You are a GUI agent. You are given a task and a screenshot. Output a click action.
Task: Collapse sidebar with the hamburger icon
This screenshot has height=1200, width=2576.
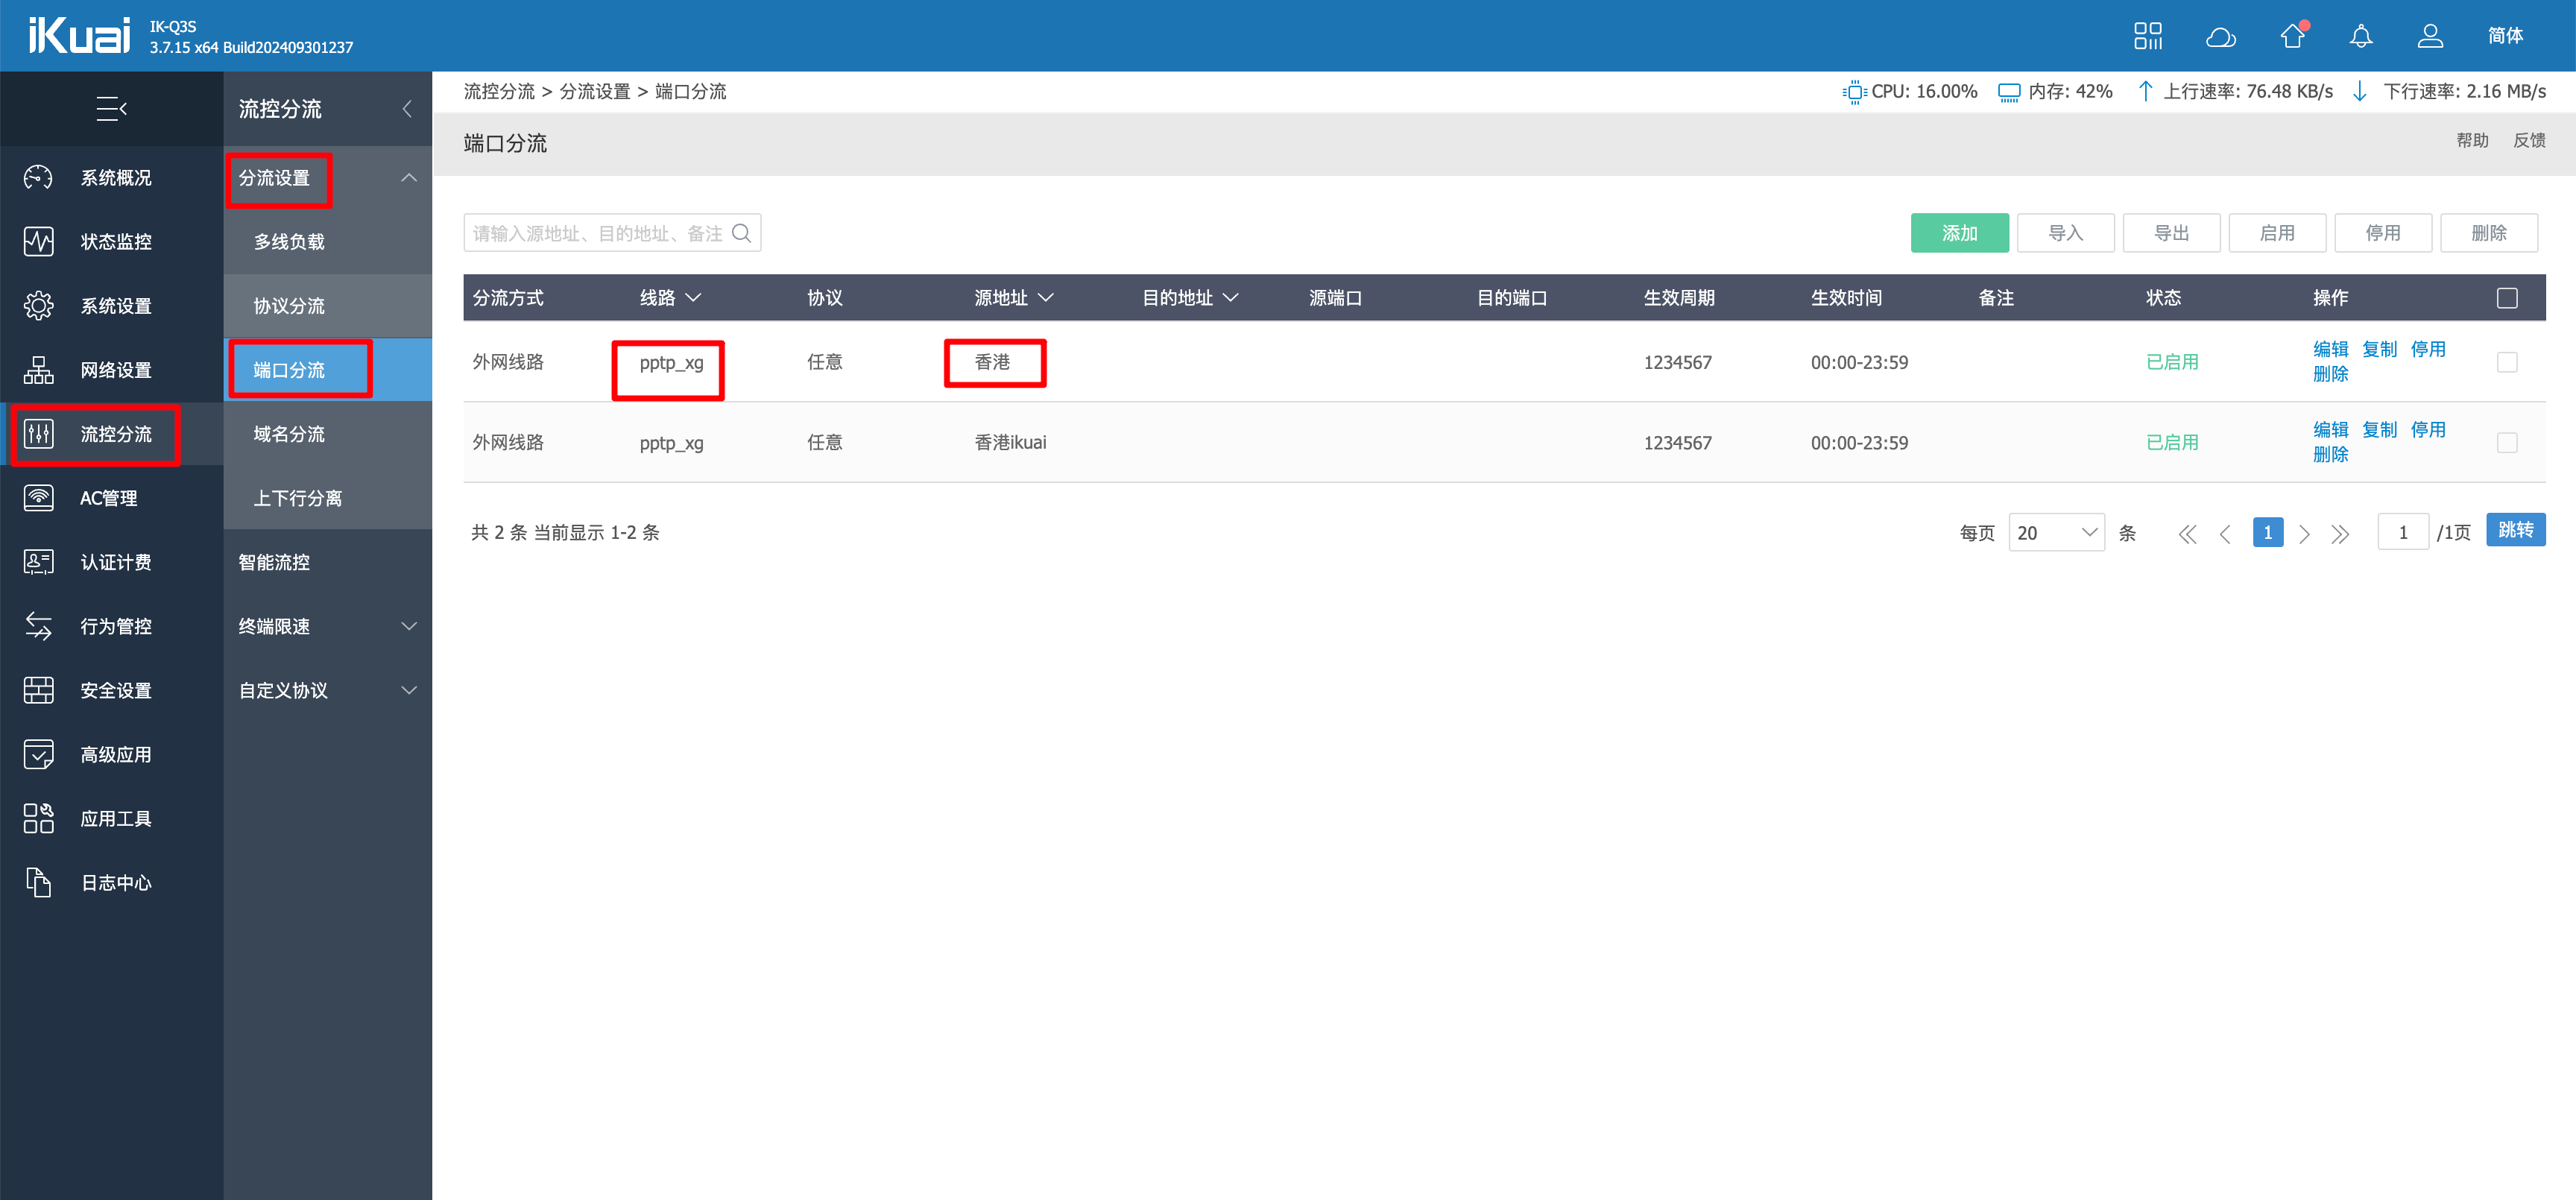click(x=111, y=108)
